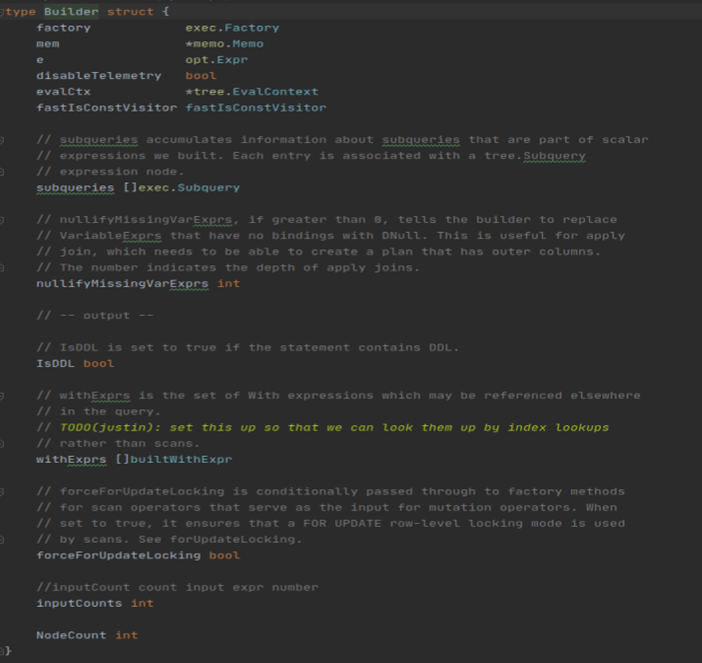702x663 pixels.
Task: Click the '*memo.Memo' type
Action: click(224, 44)
